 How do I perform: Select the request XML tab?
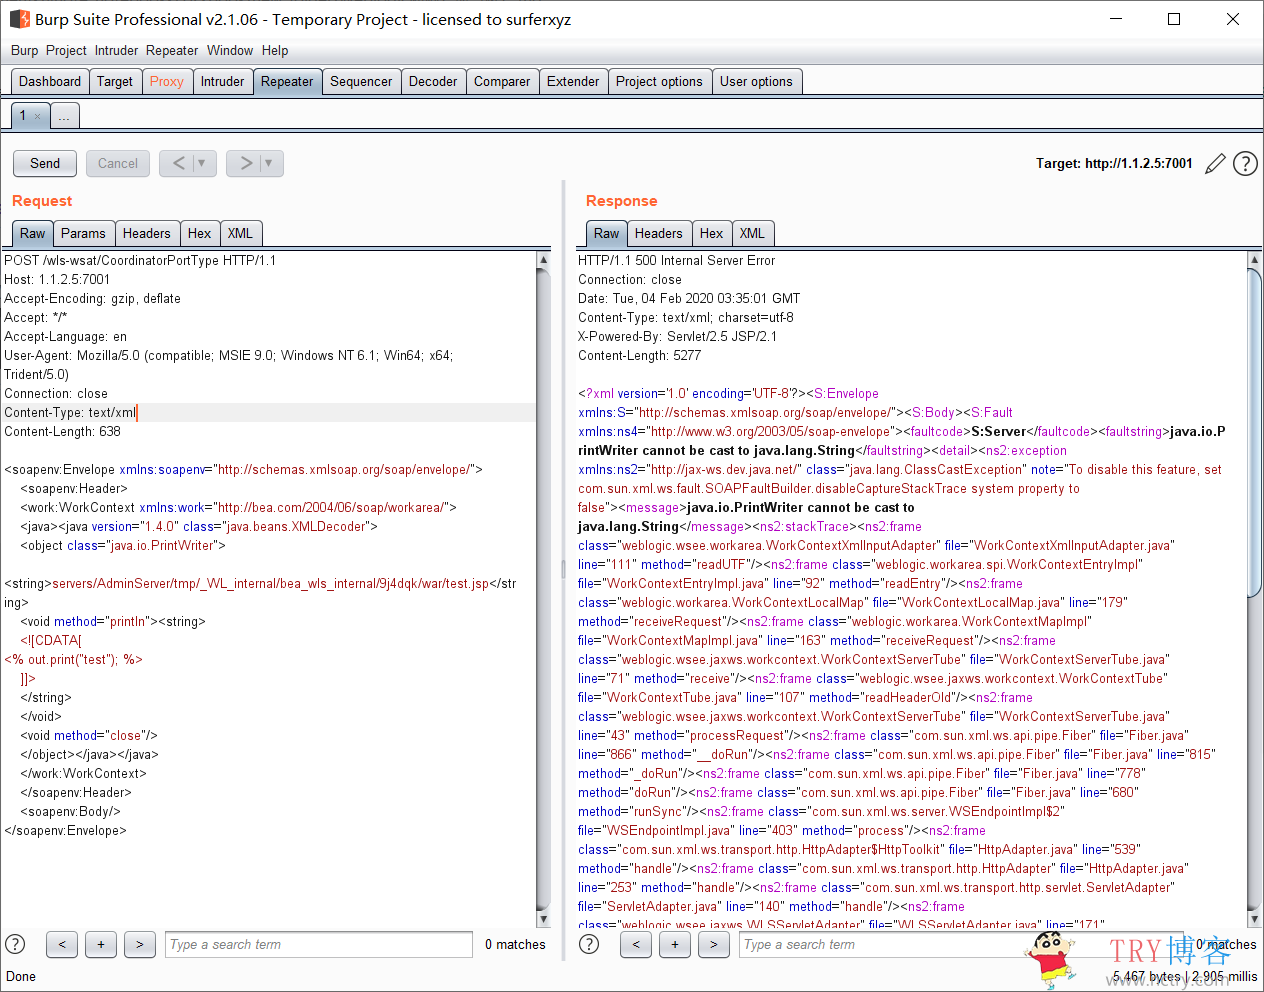pos(240,233)
